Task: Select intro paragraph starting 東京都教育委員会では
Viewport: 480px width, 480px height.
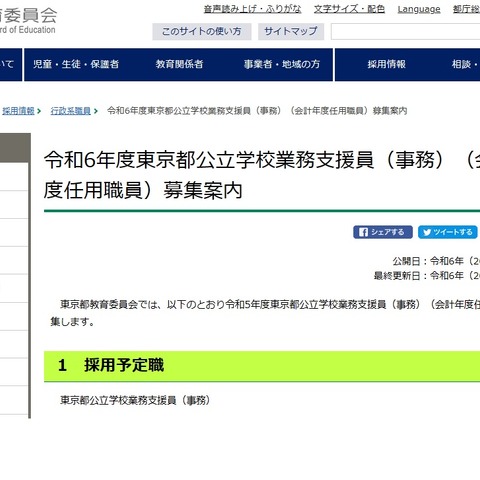Action: click(x=265, y=313)
